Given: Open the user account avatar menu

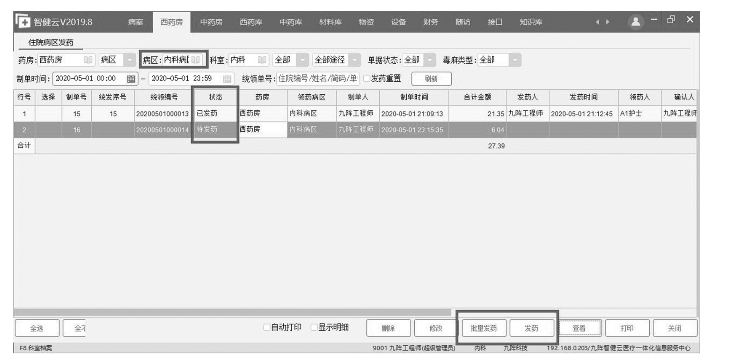Looking at the screenshot, I should (636, 21).
